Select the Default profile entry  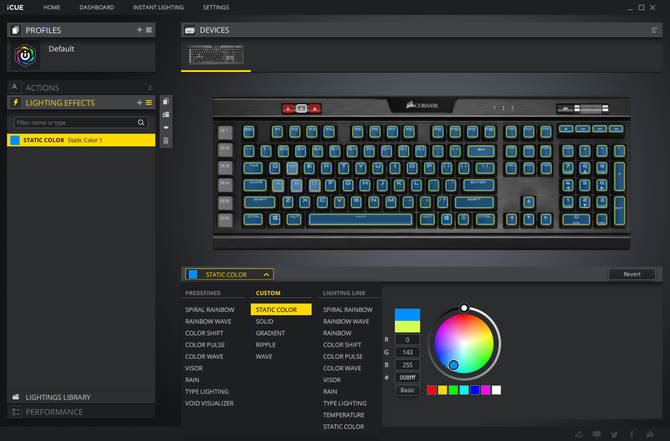[81, 55]
